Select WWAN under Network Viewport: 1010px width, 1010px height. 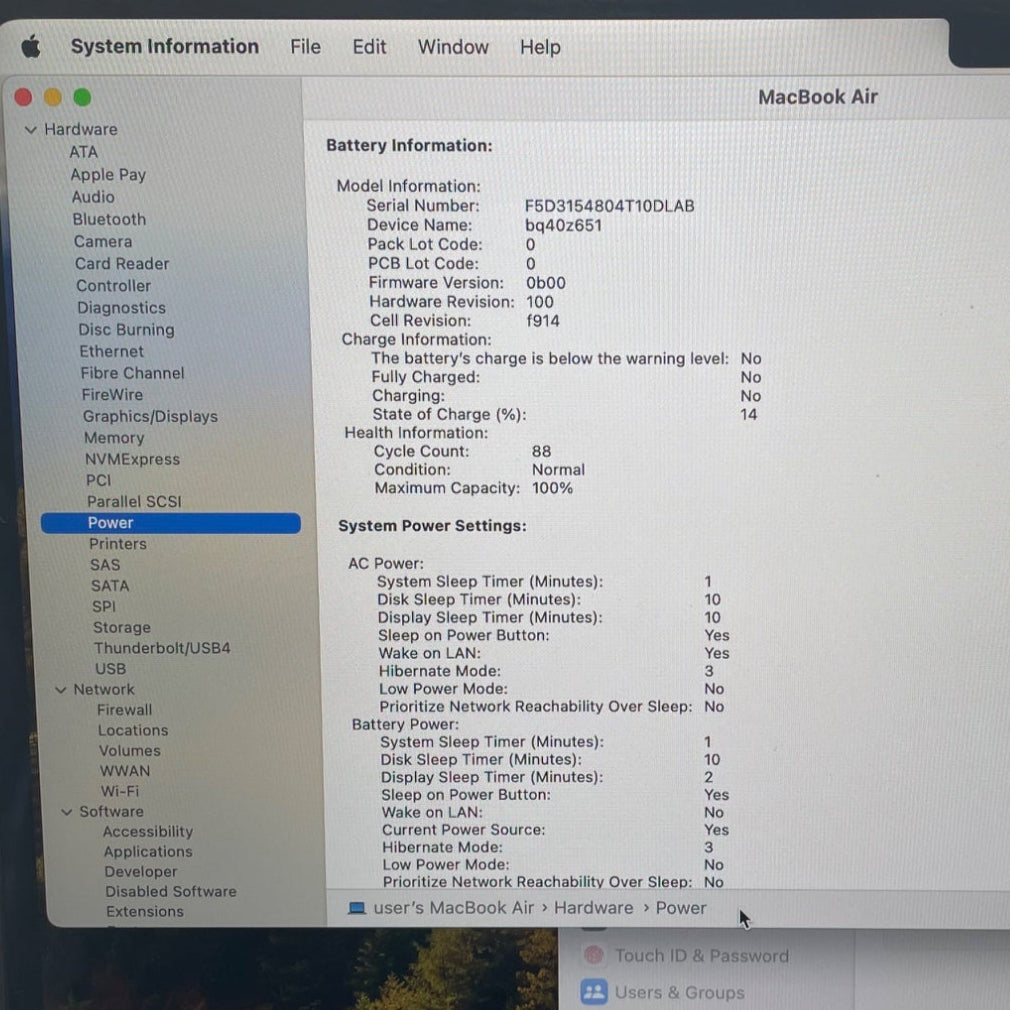[x=125, y=771]
